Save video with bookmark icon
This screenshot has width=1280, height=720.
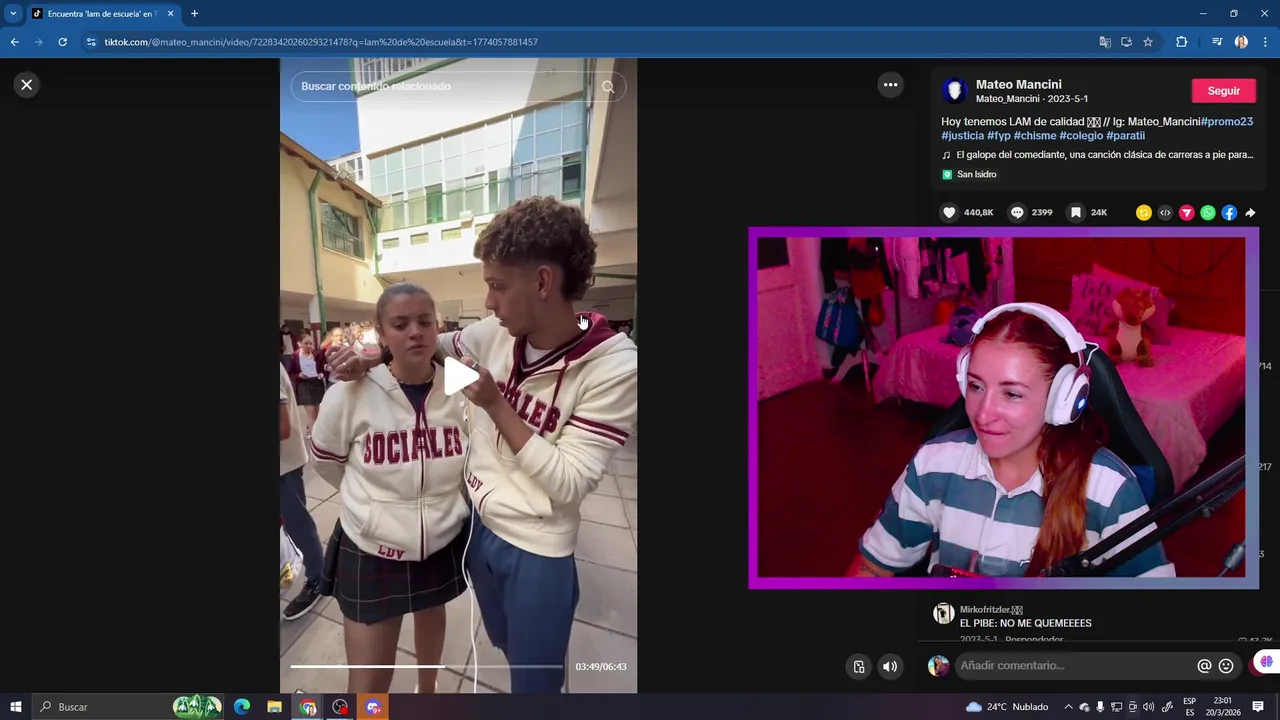click(1075, 212)
